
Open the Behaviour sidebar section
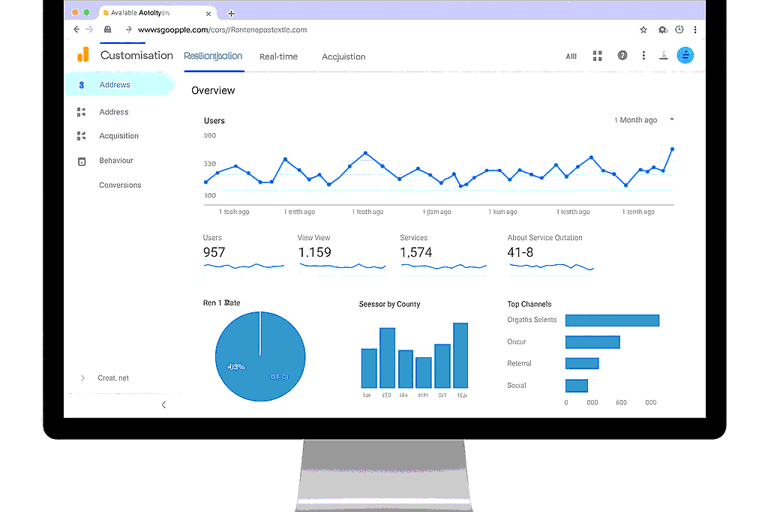click(116, 160)
